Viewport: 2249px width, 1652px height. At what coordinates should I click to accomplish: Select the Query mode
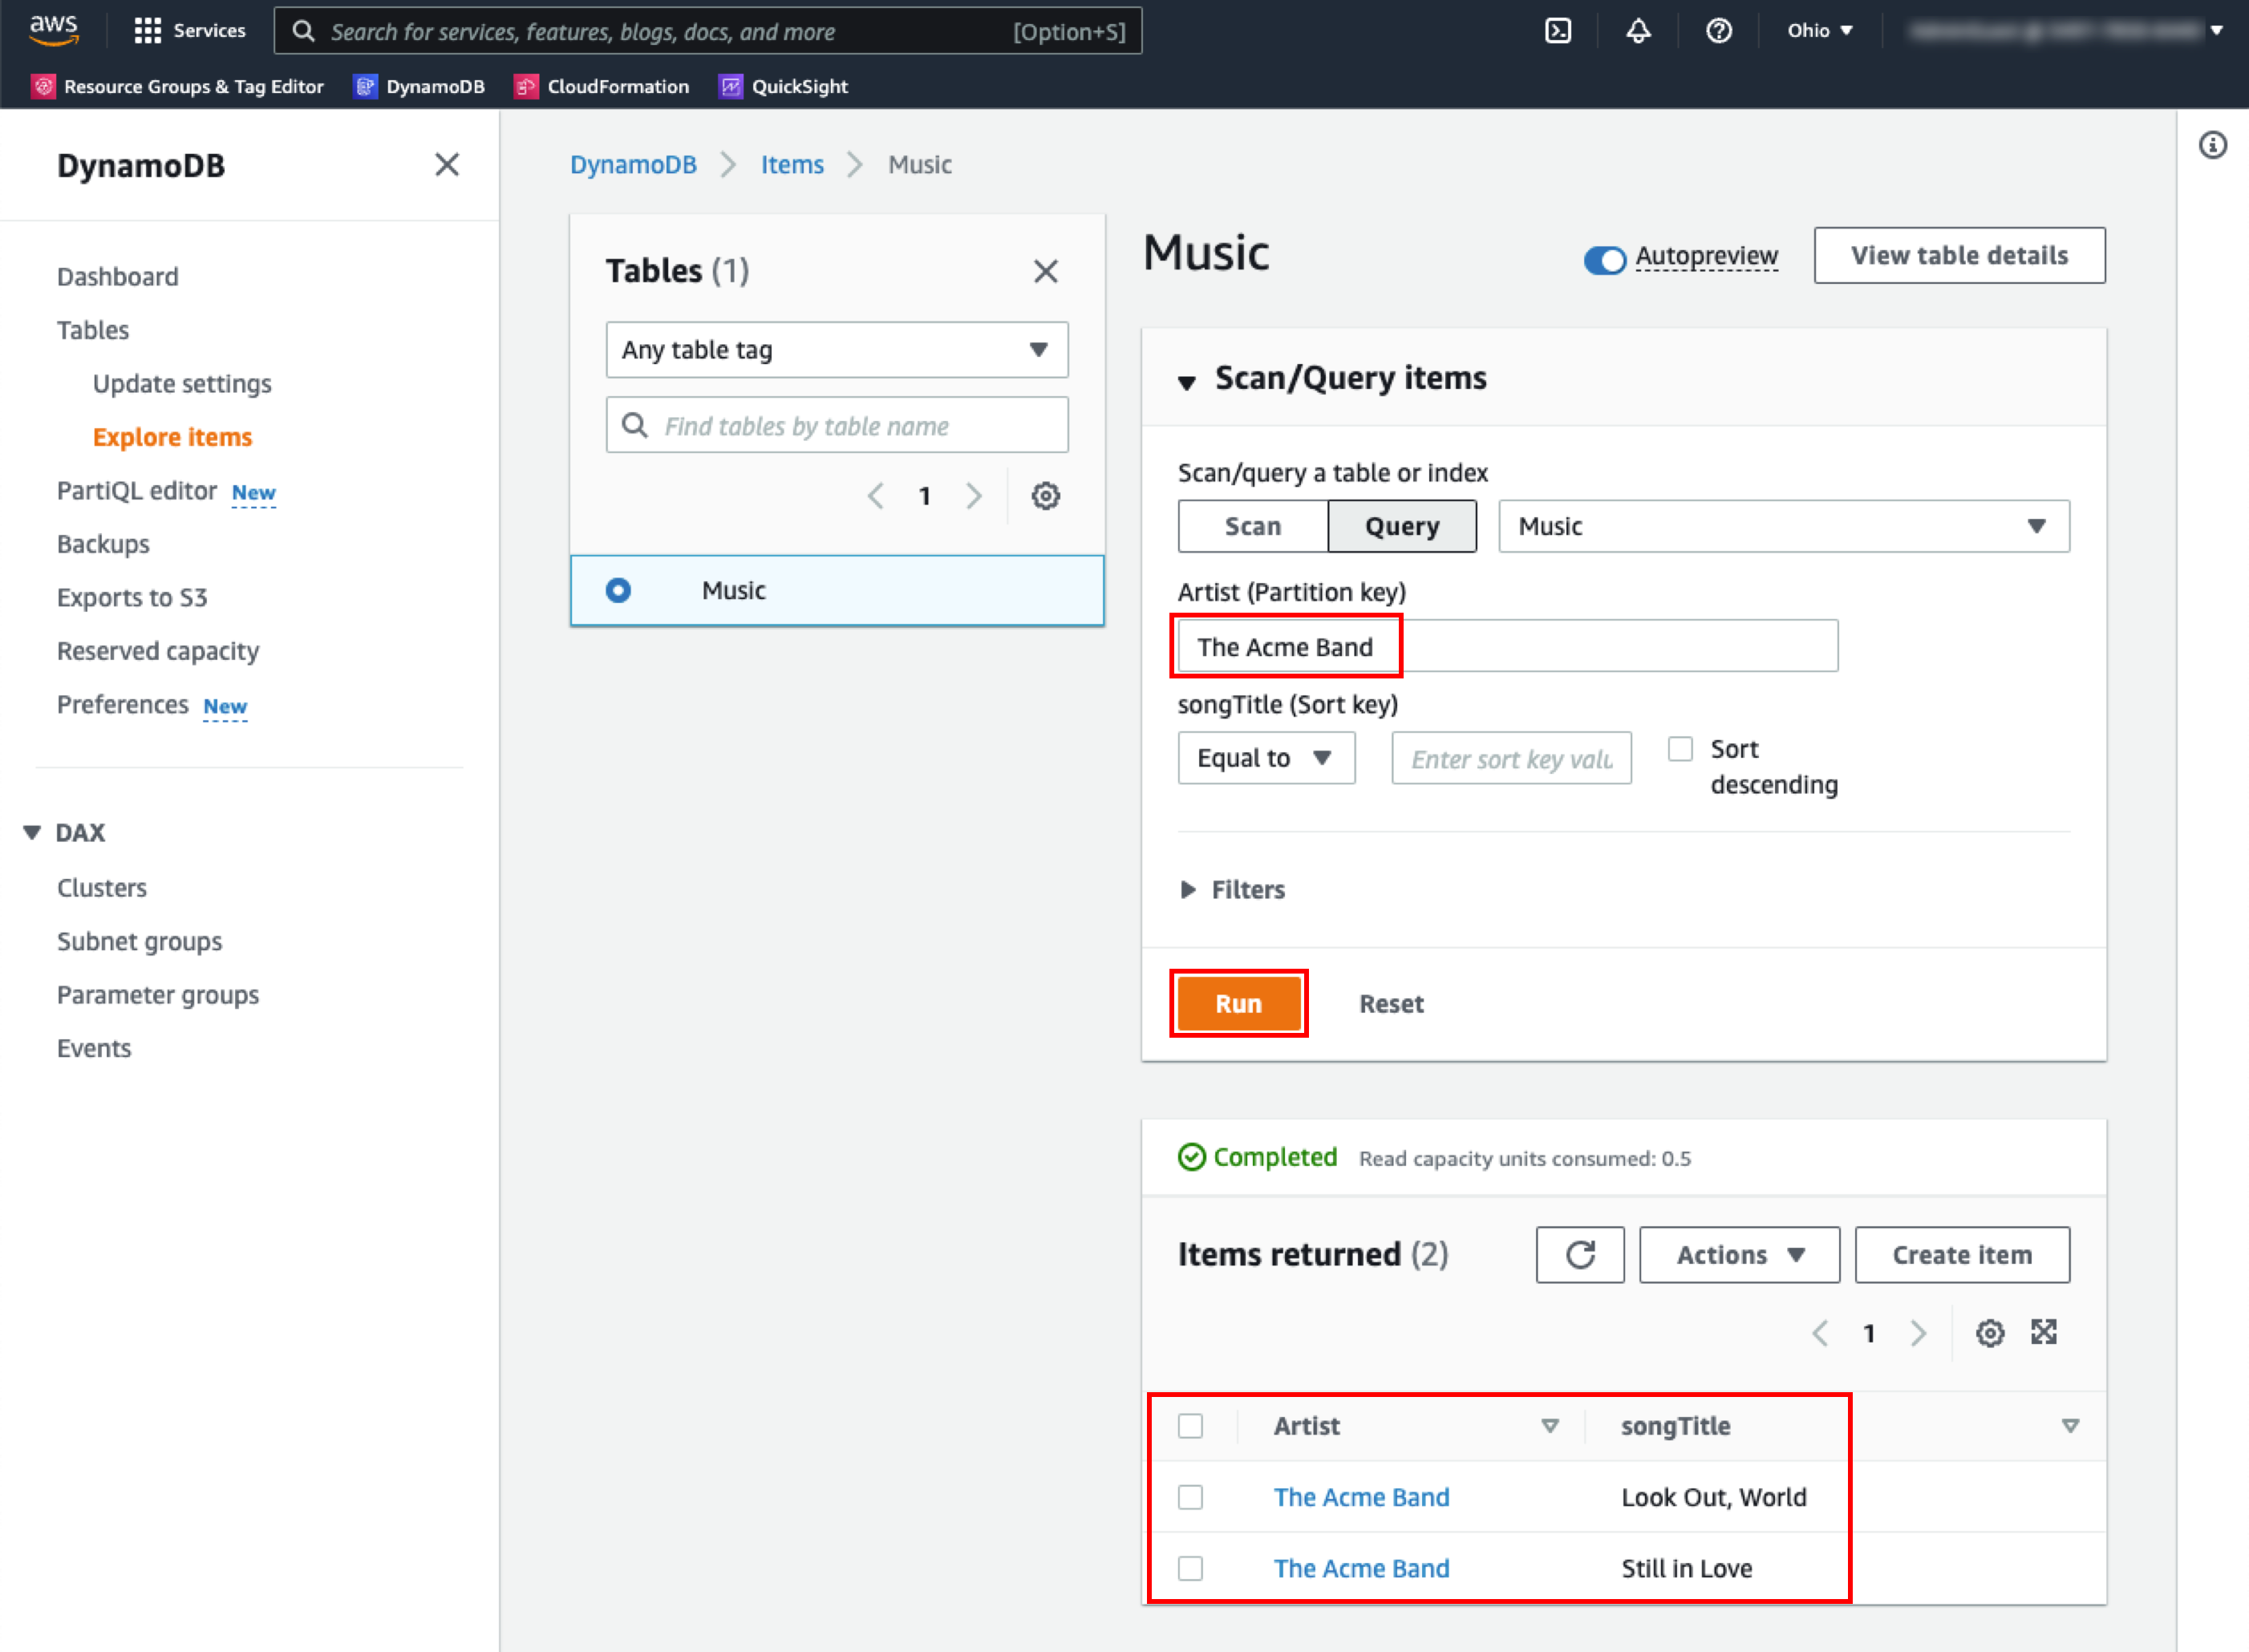click(1402, 526)
